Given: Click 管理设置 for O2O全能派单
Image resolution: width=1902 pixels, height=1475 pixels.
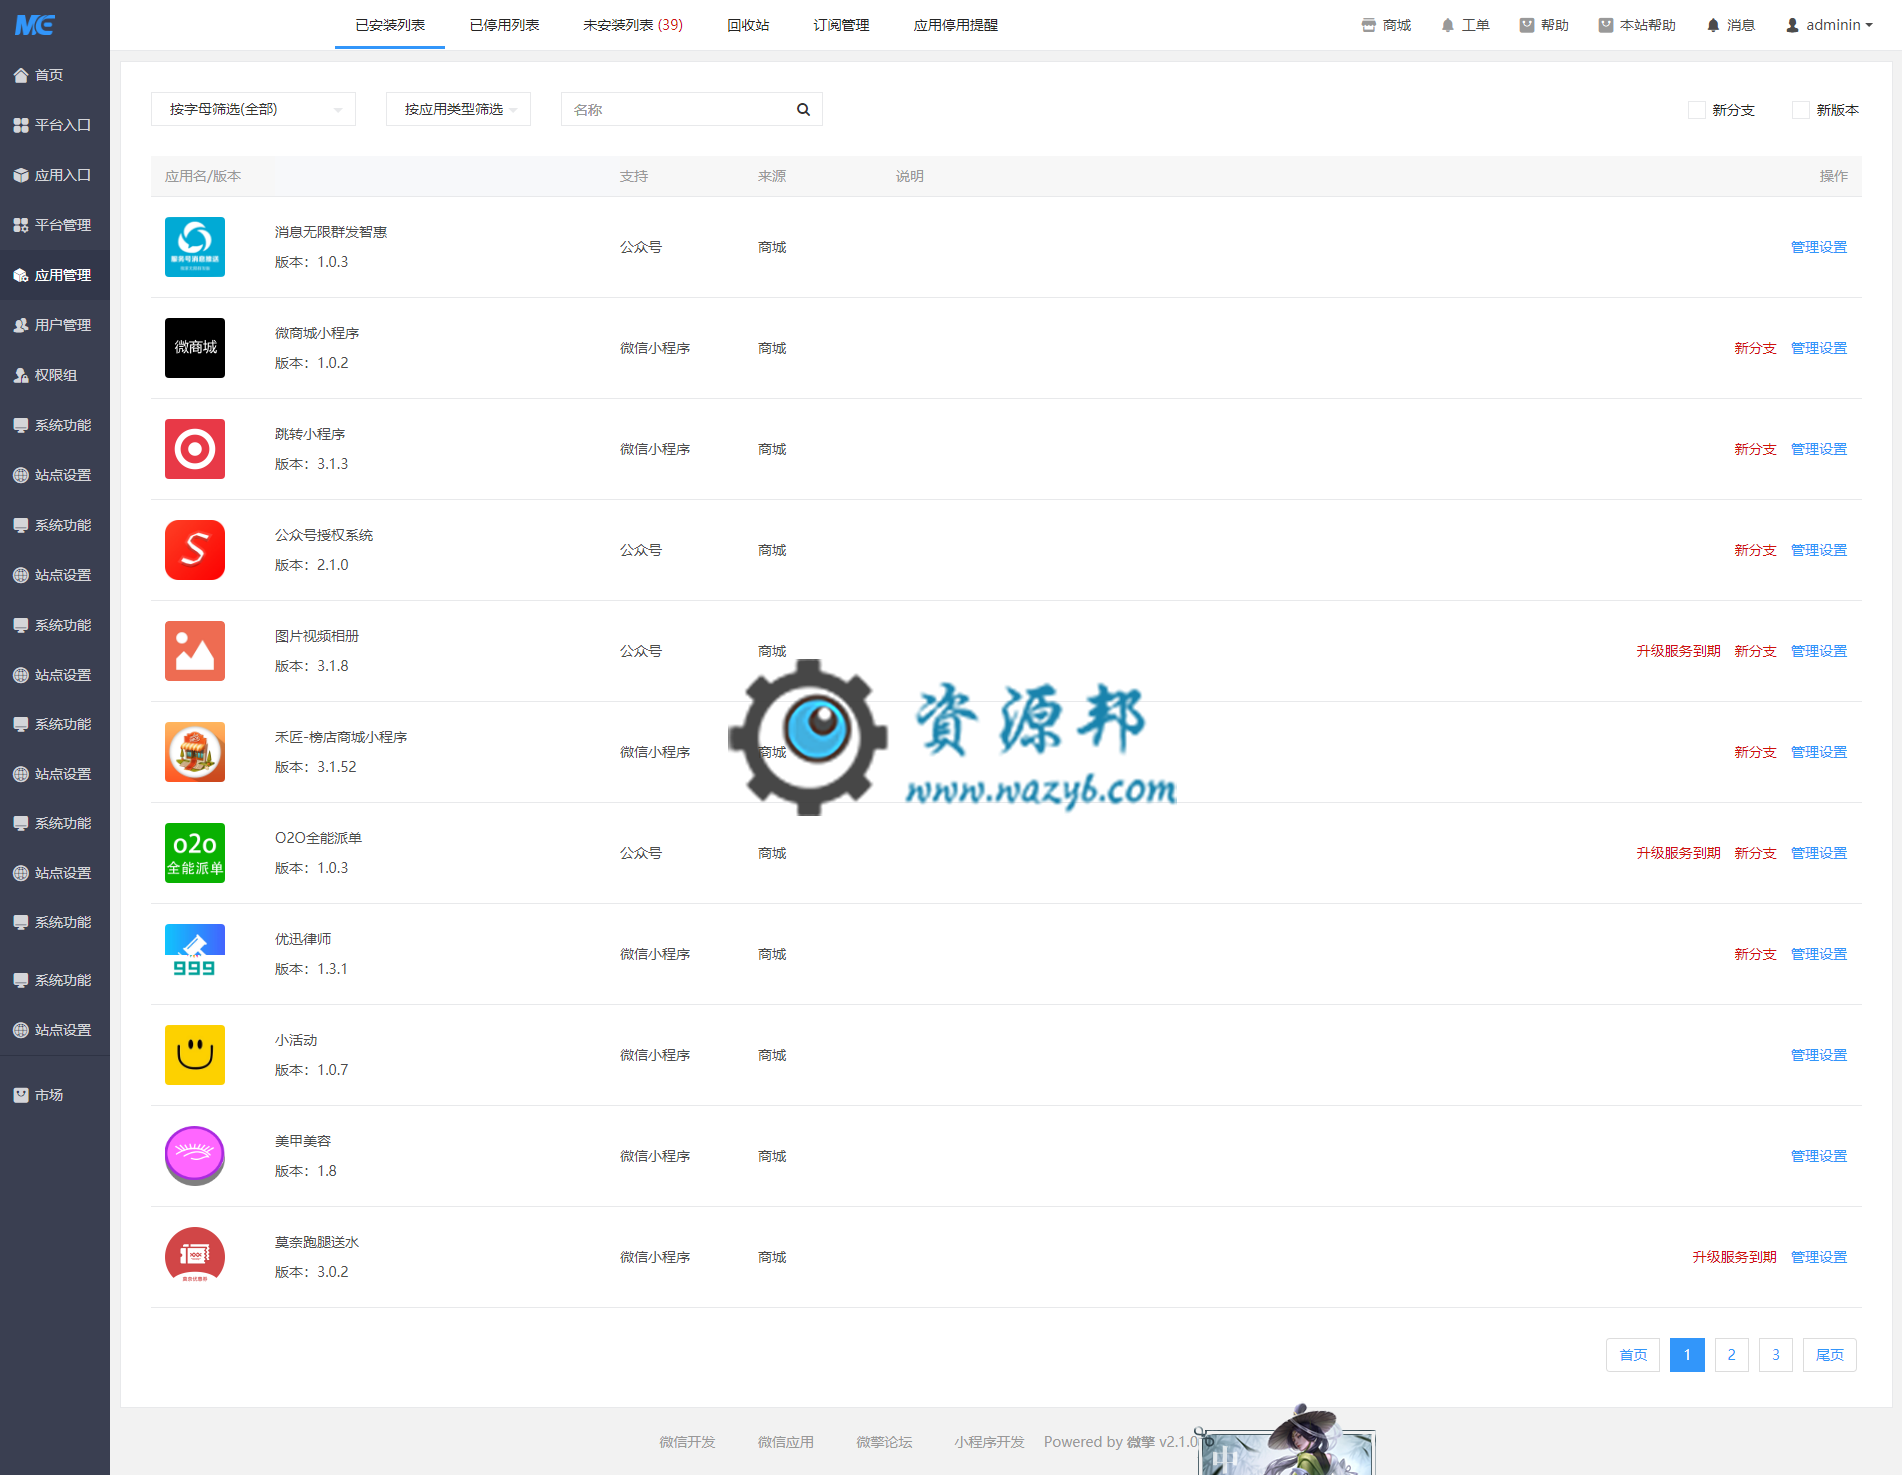Looking at the screenshot, I should click(1818, 853).
